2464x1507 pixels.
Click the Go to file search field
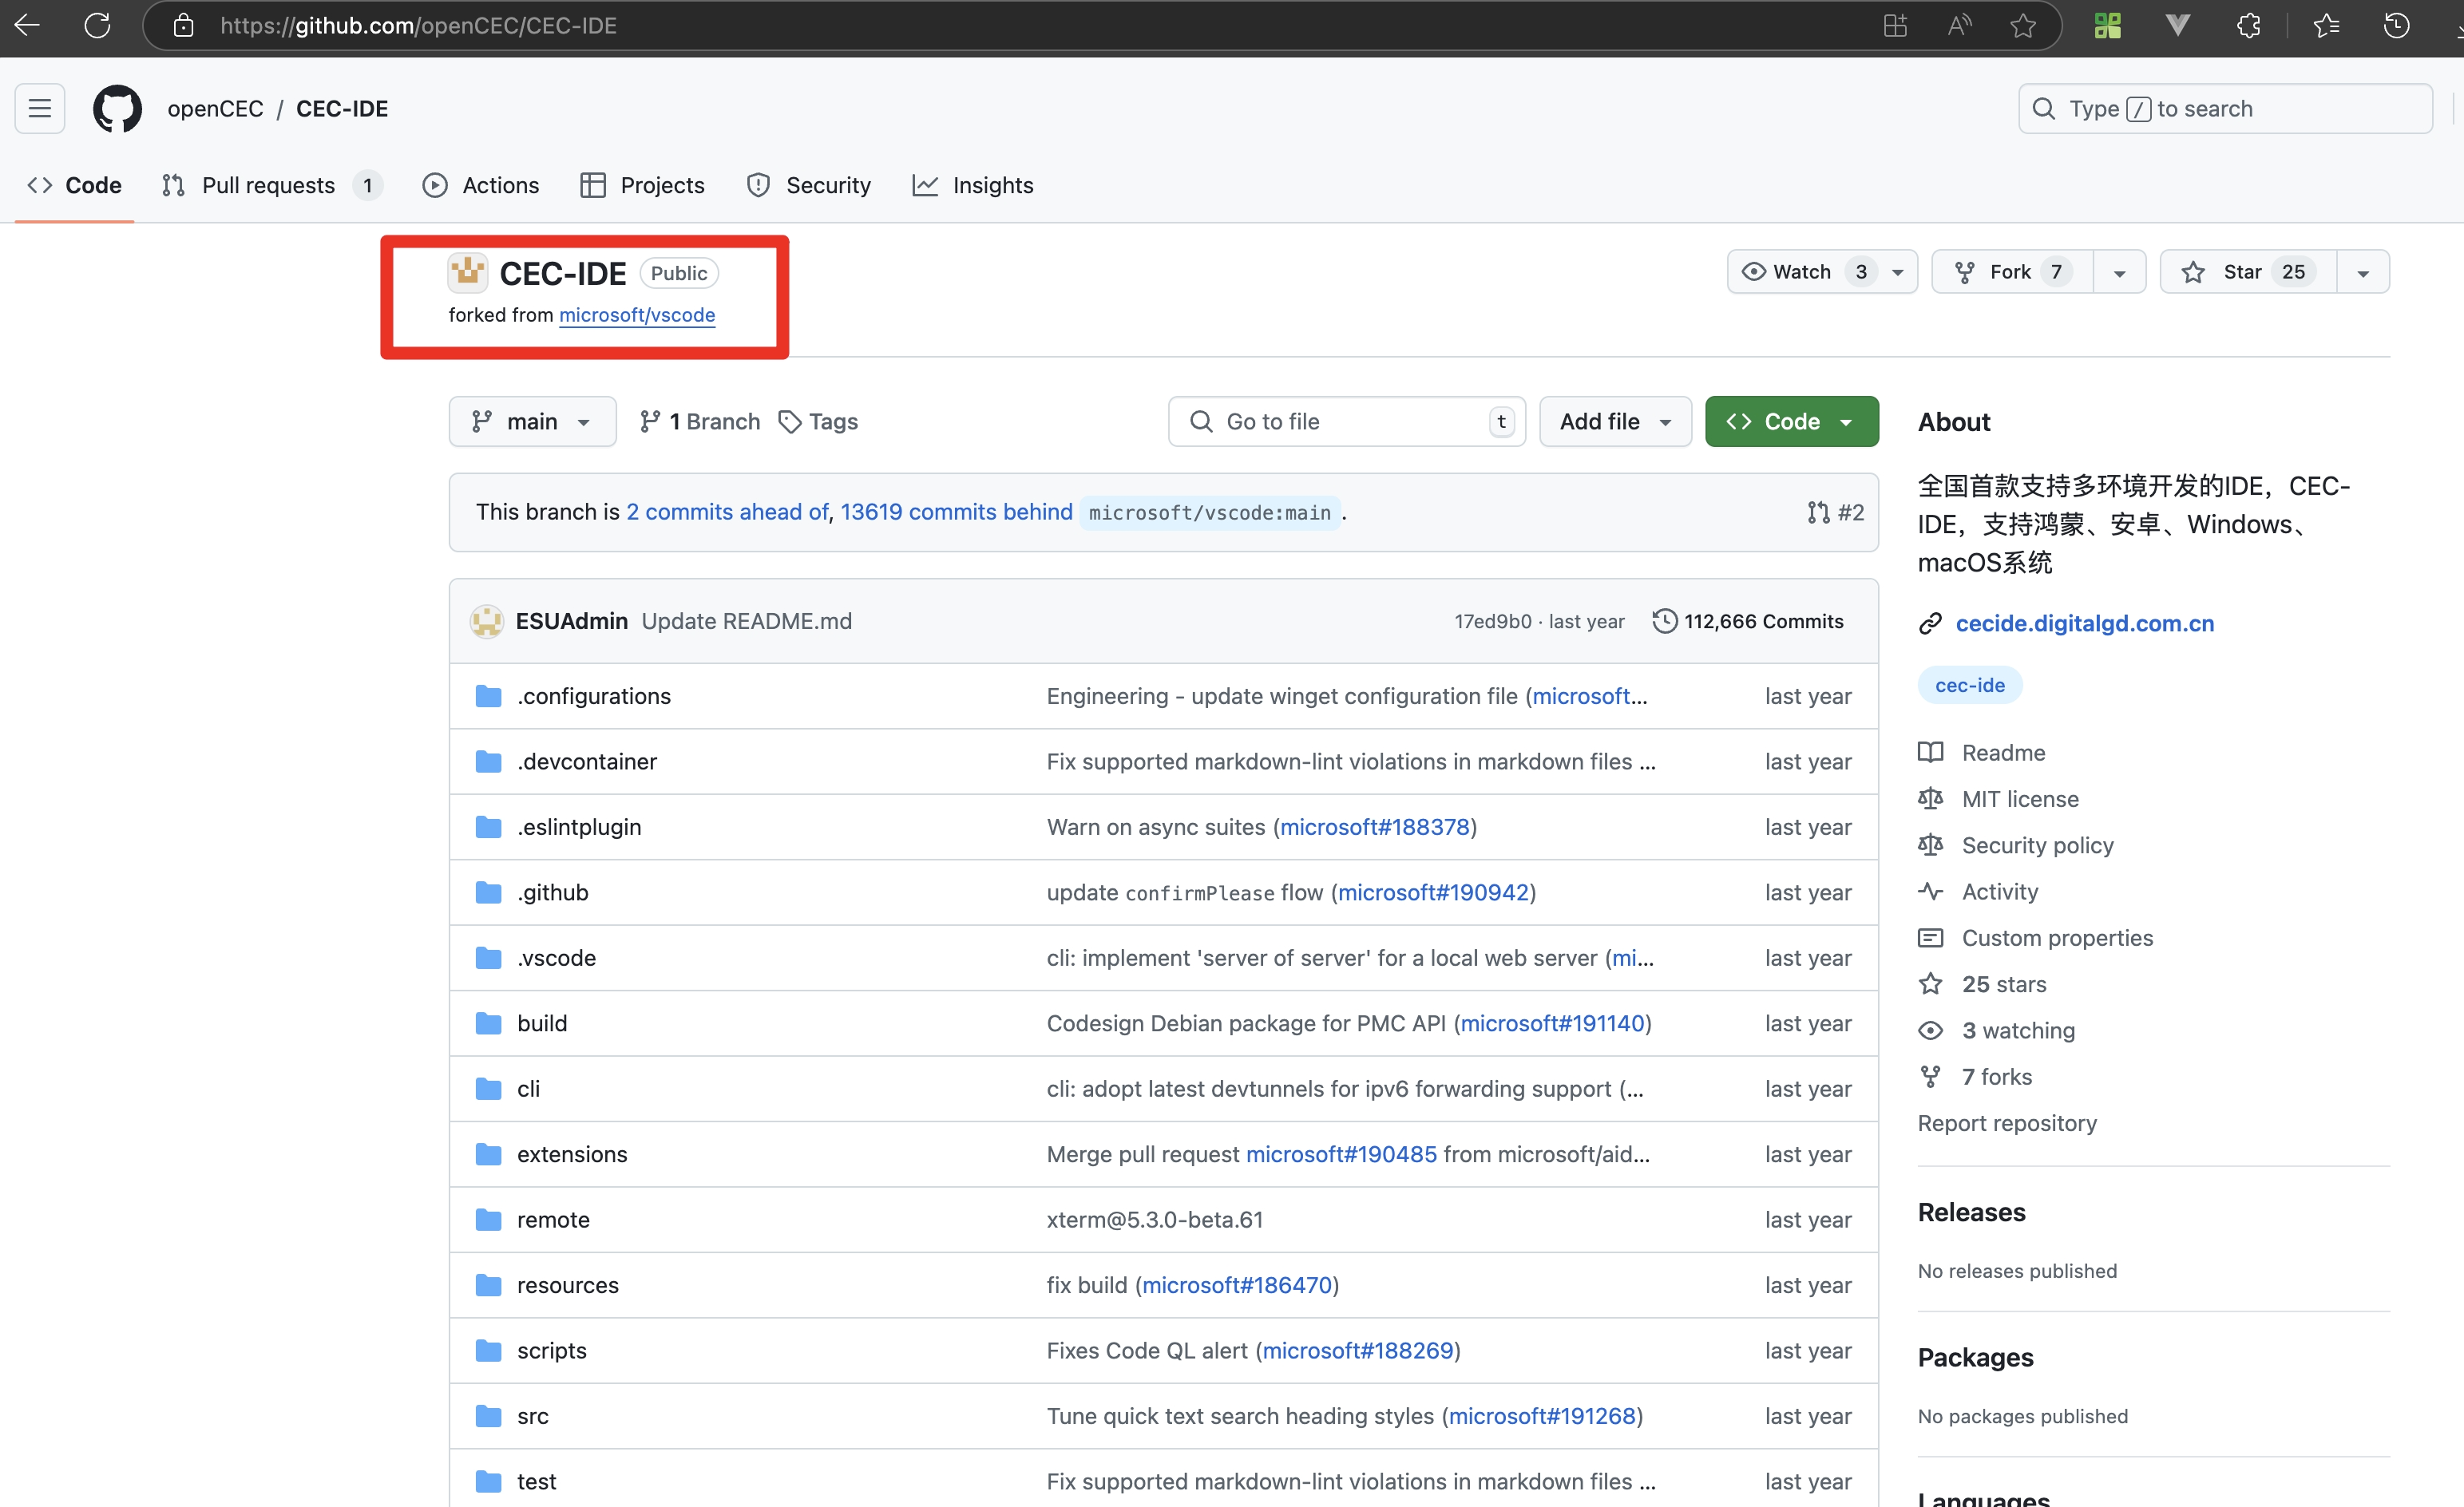point(1346,422)
